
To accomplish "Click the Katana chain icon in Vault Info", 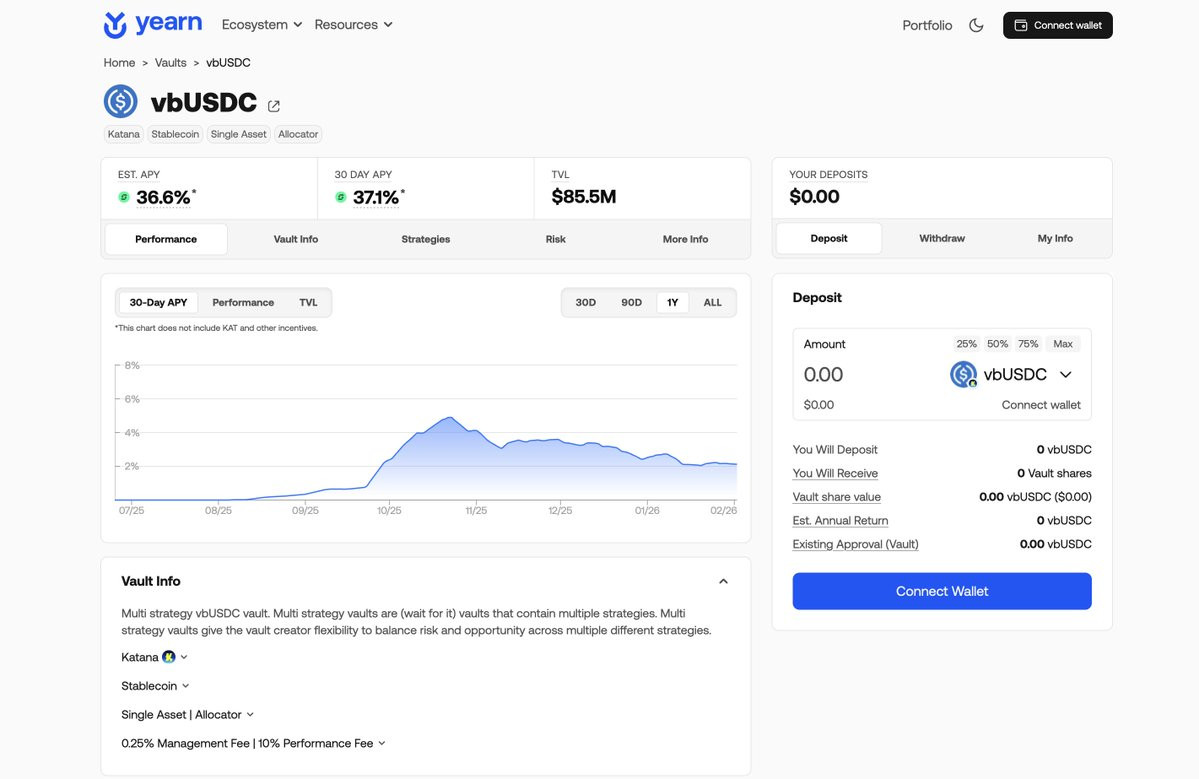I will [x=168, y=657].
